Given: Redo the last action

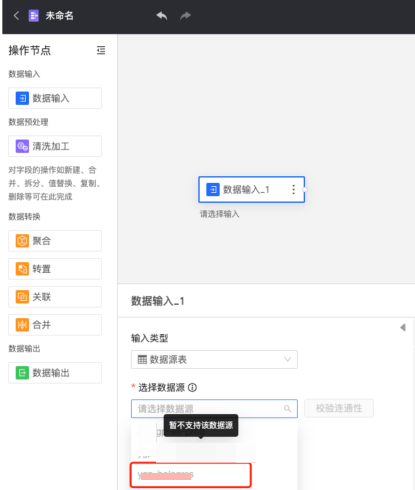Looking at the screenshot, I should click(185, 15).
